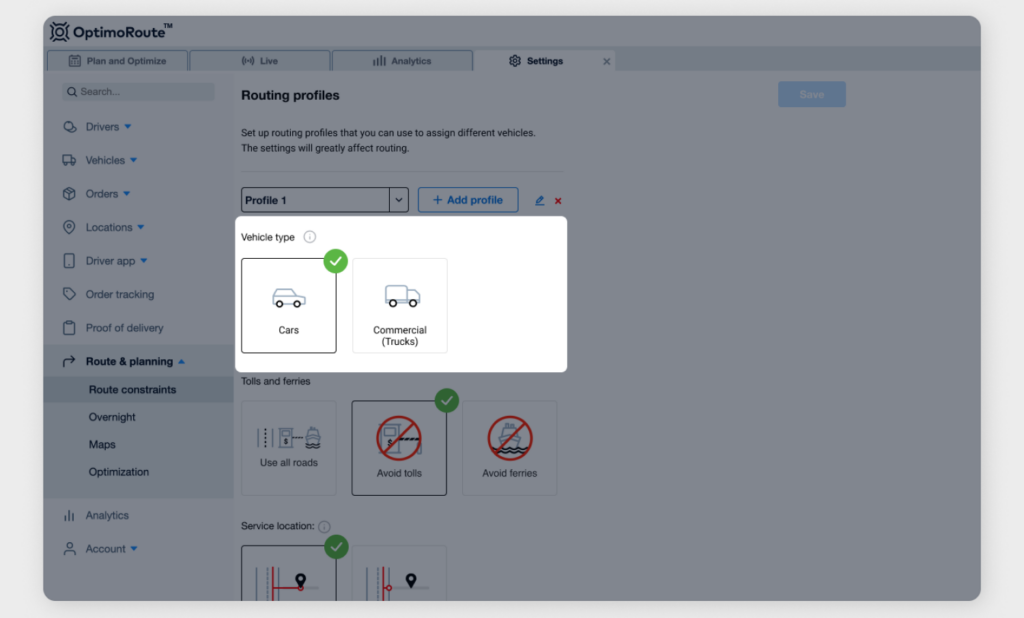The image size is (1024, 618).
Task: Select Route constraints submenu item
Action: 133,389
